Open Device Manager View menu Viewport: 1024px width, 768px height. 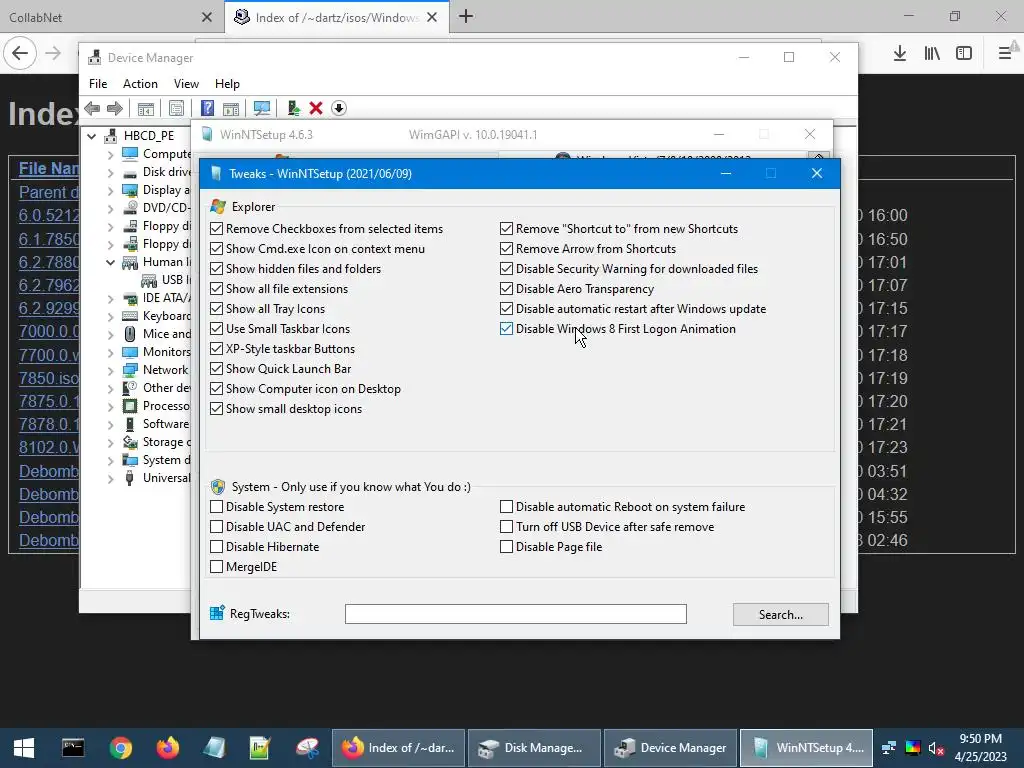pos(186,84)
